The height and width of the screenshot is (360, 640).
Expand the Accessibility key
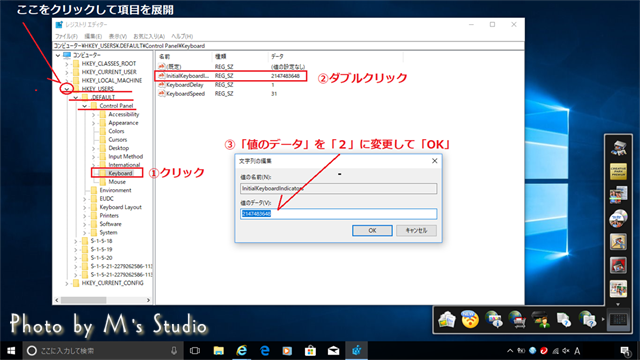click(93, 115)
